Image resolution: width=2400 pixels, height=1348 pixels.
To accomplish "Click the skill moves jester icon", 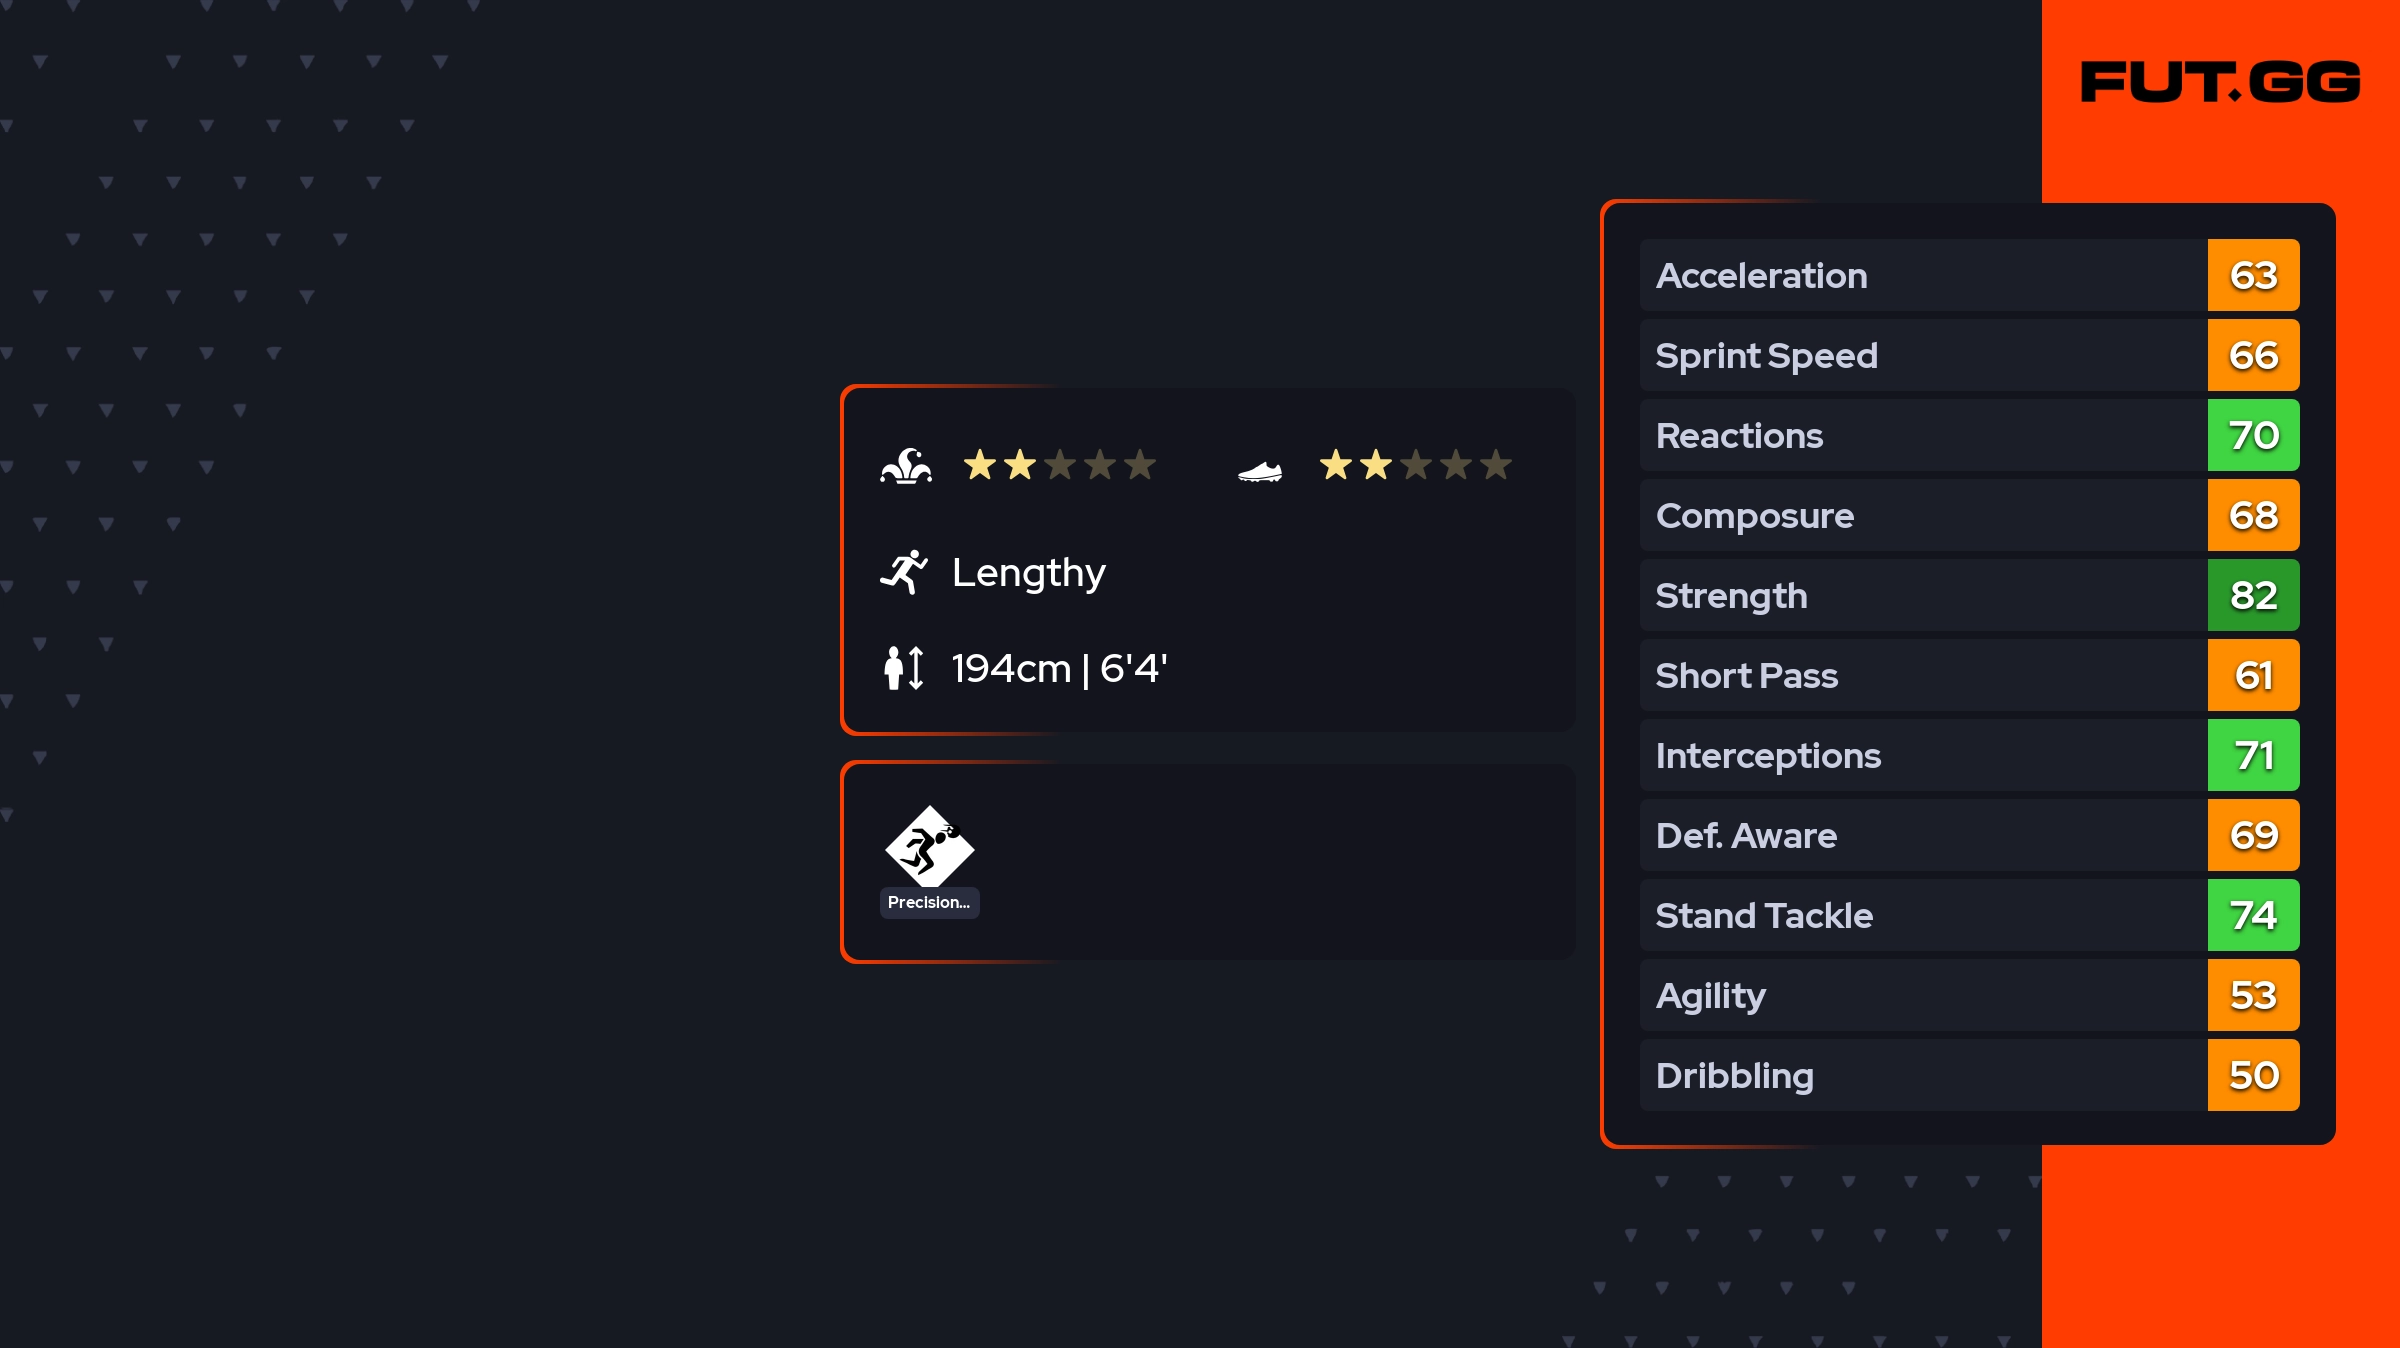I will [906, 466].
